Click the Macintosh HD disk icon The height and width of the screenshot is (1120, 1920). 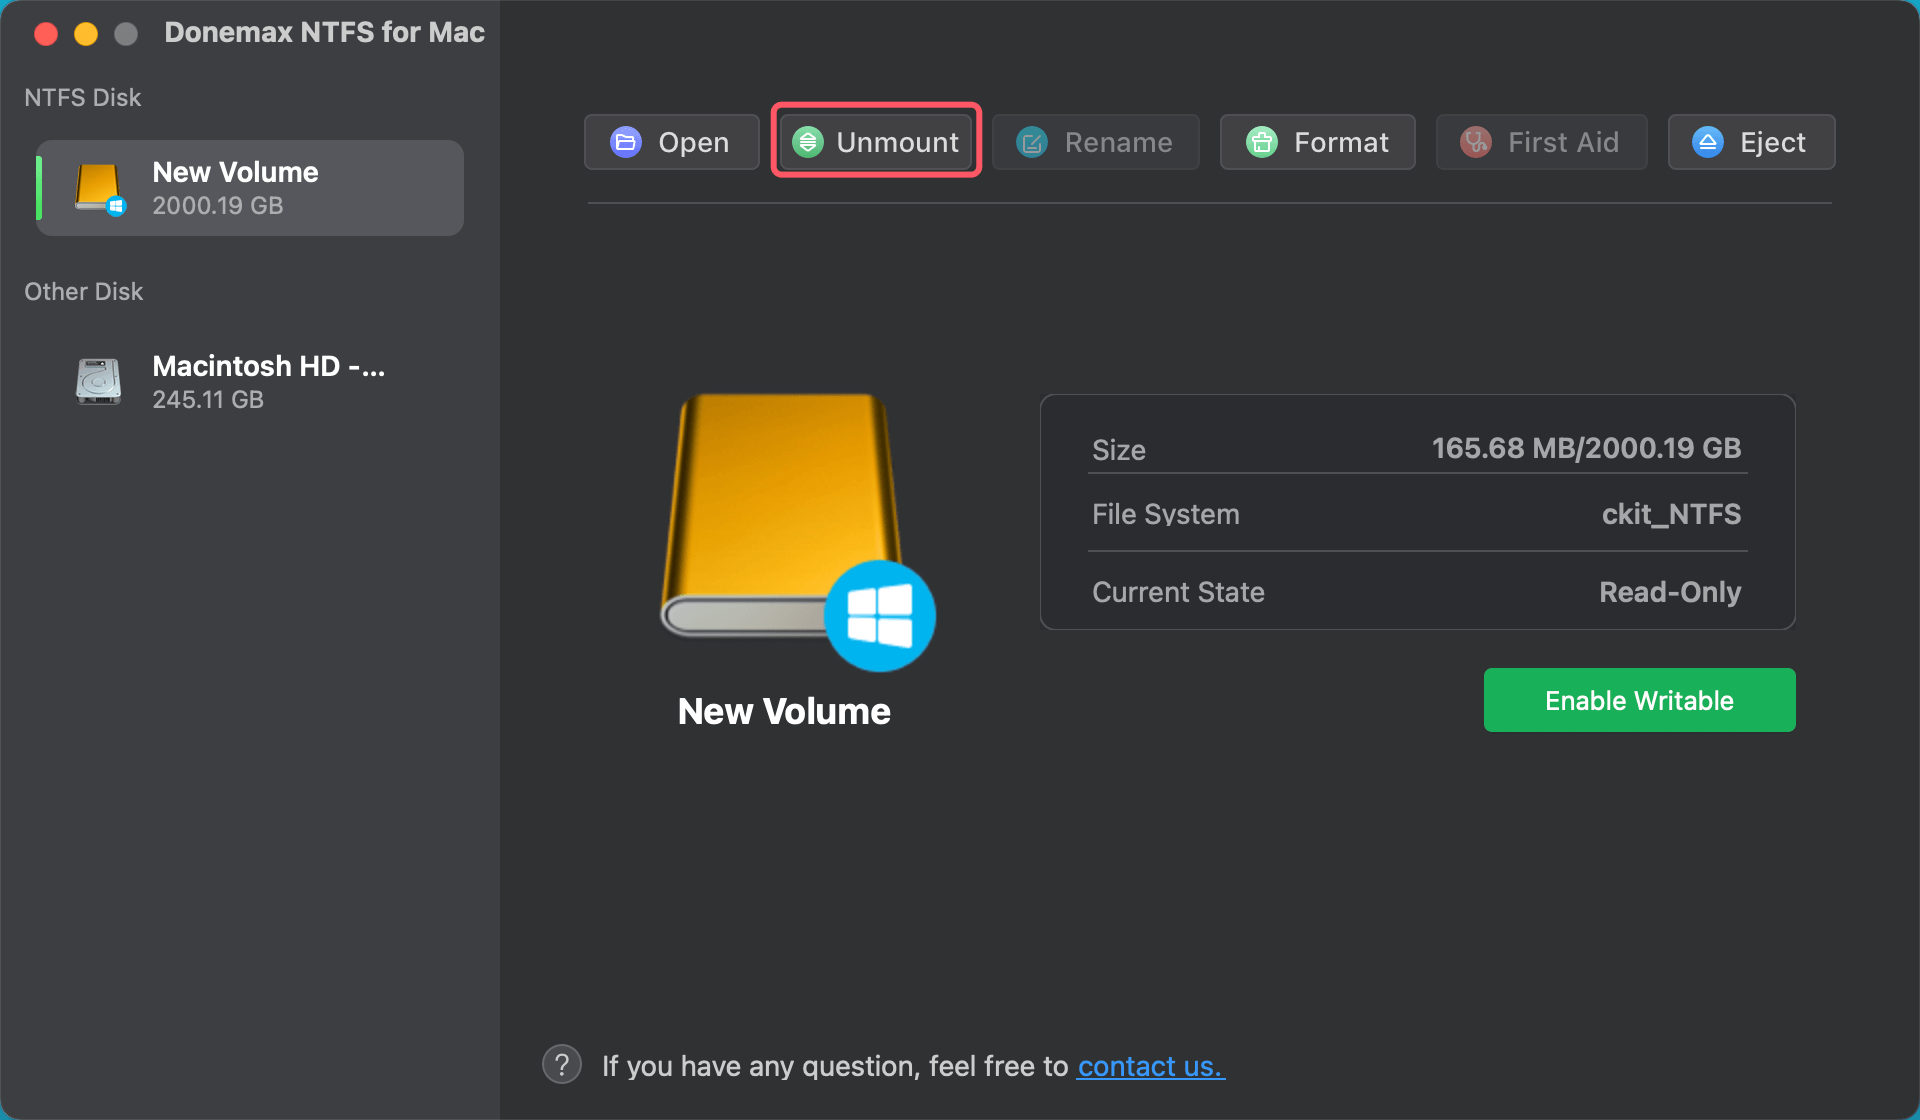click(97, 381)
